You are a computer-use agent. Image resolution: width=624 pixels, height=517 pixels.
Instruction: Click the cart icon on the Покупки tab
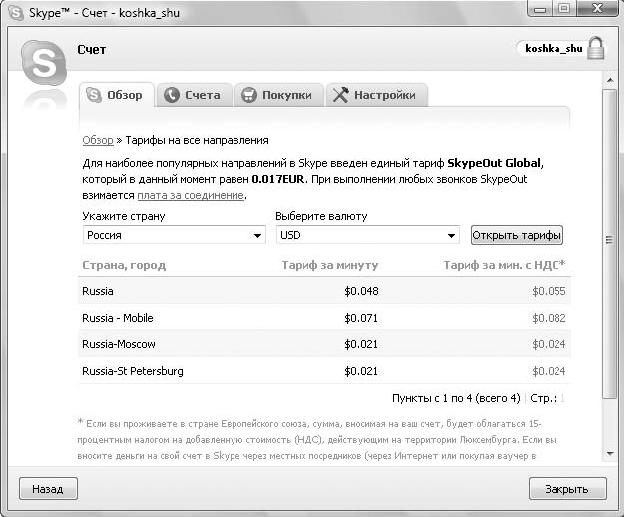click(249, 95)
